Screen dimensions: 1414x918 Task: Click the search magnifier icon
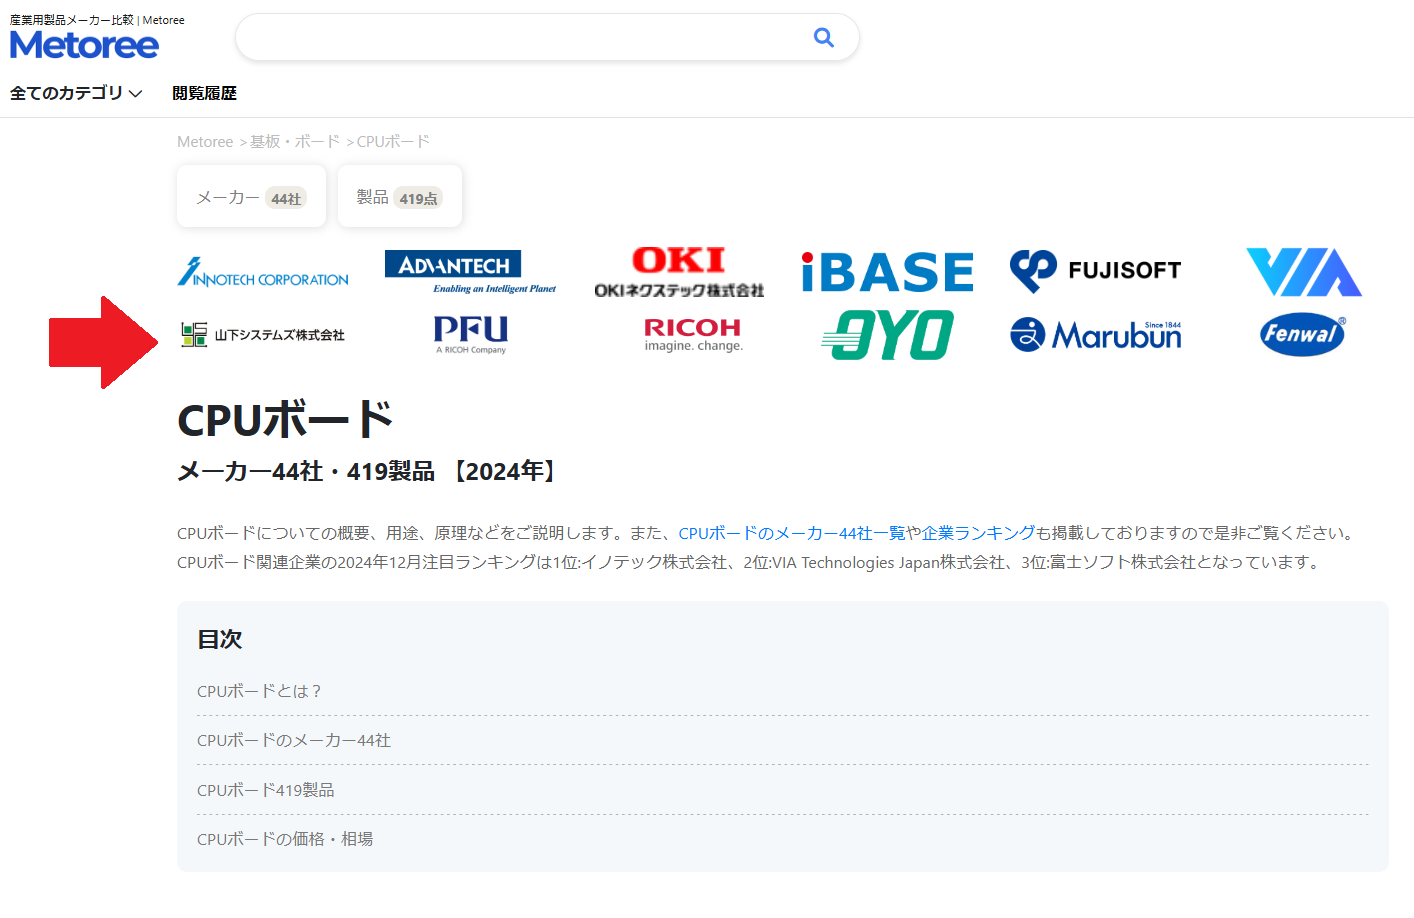[x=824, y=37]
